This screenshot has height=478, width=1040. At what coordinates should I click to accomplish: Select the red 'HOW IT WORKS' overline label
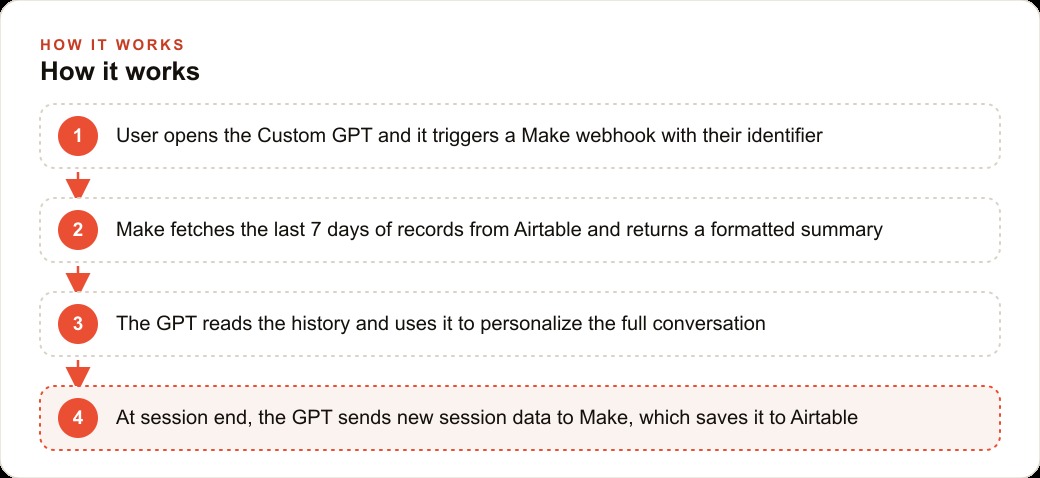[x=112, y=45]
